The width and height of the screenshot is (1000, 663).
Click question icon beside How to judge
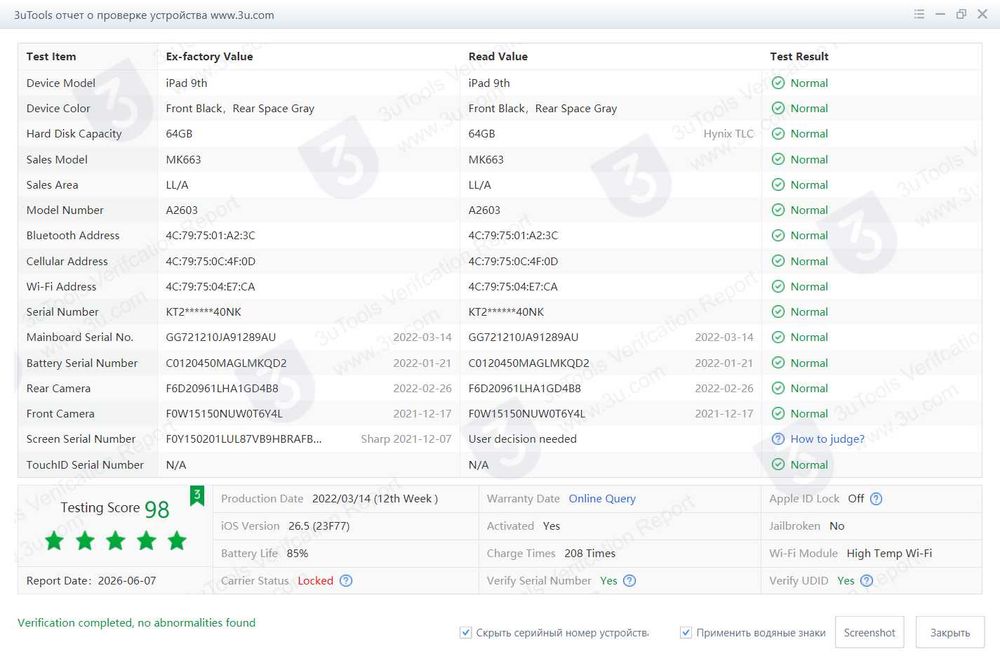click(x=778, y=439)
